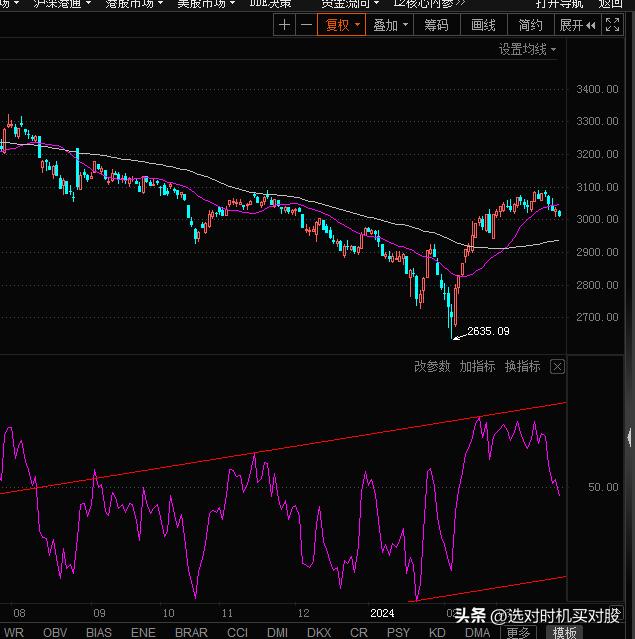Open the 港股市场 menu

[134, 4]
